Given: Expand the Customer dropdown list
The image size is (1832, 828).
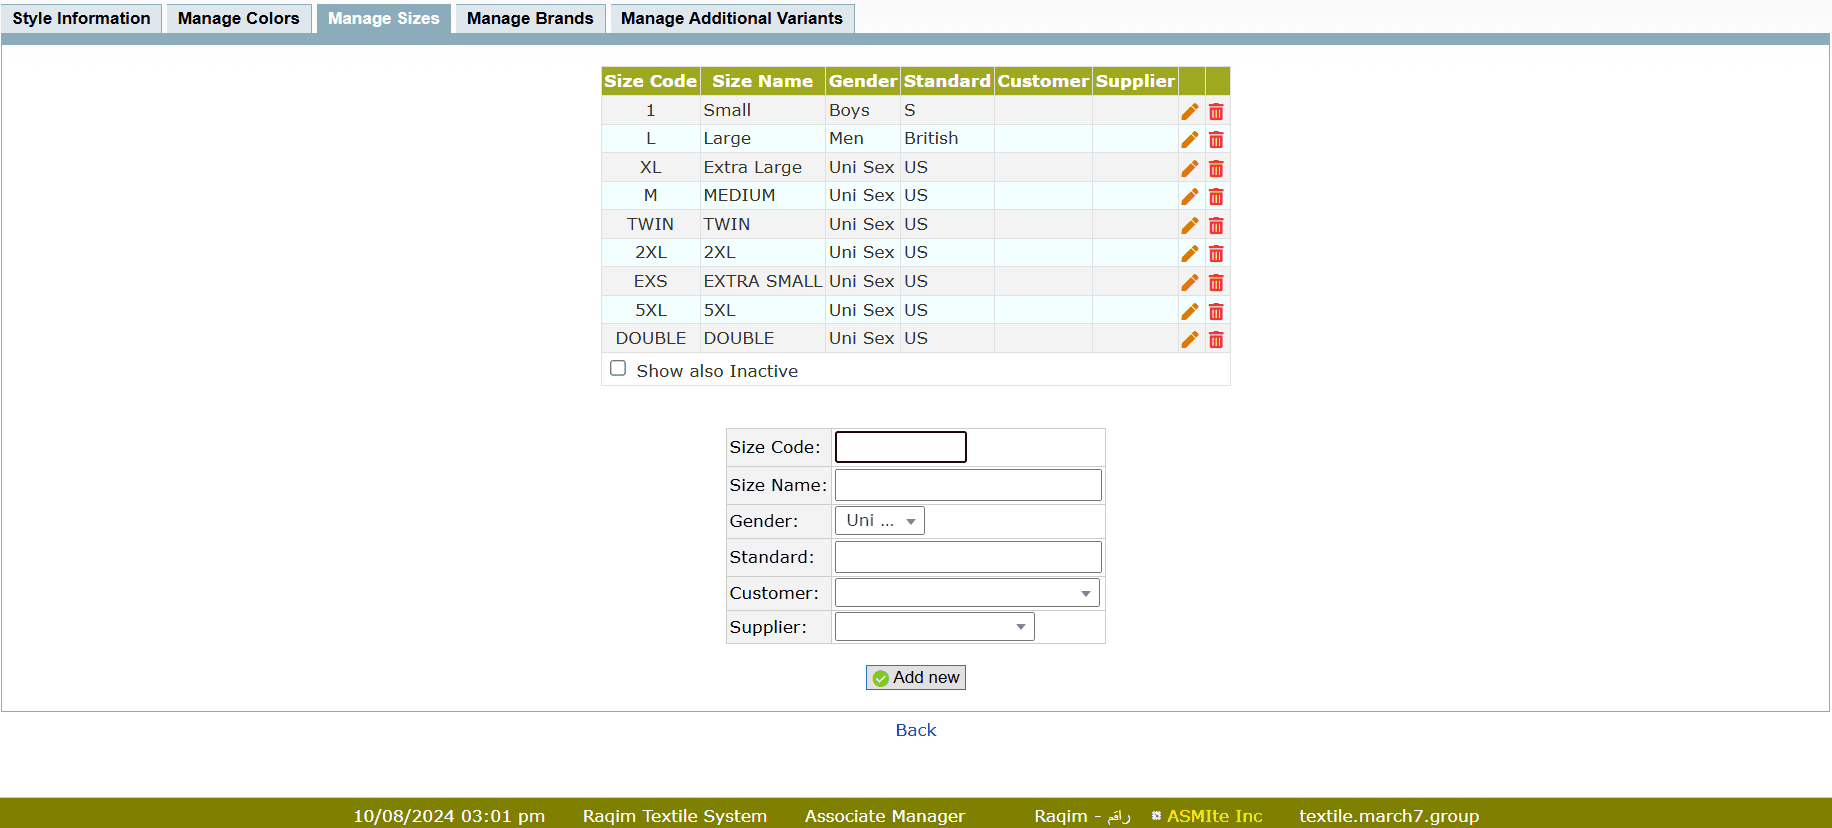Looking at the screenshot, I should pyautogui.click(x=966, y=593).
